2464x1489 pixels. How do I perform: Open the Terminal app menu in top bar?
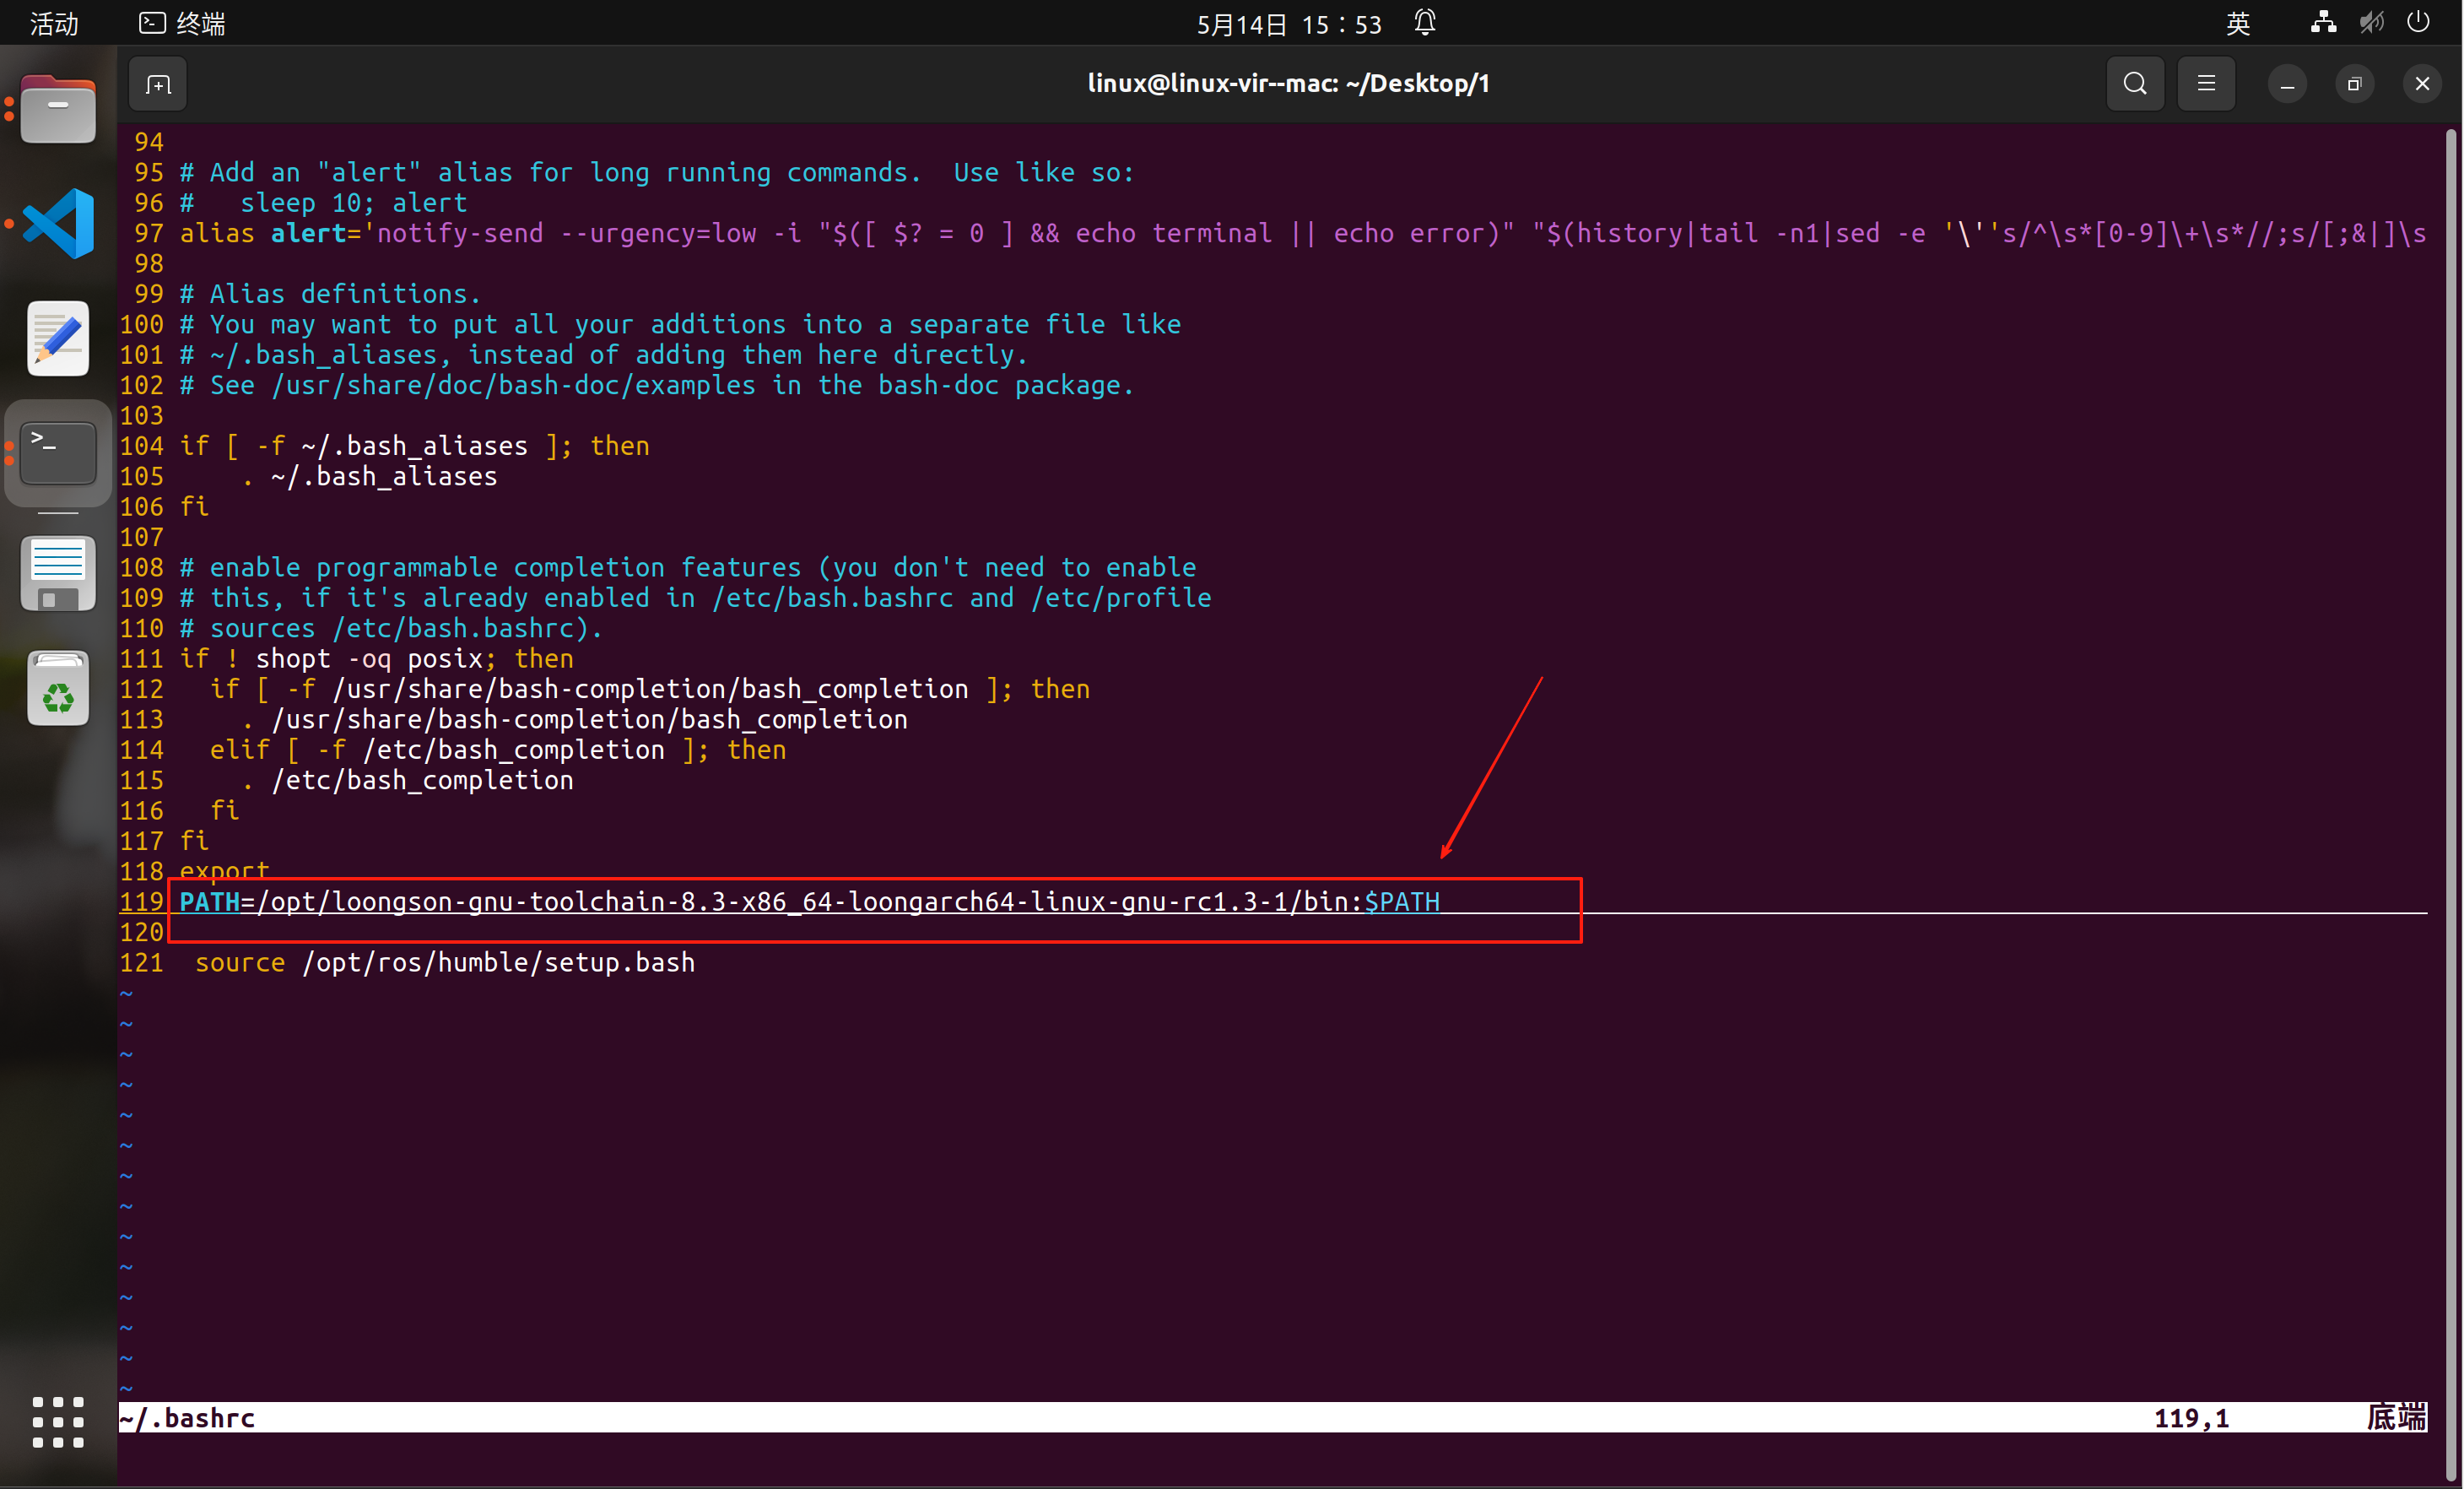(183, 23)
